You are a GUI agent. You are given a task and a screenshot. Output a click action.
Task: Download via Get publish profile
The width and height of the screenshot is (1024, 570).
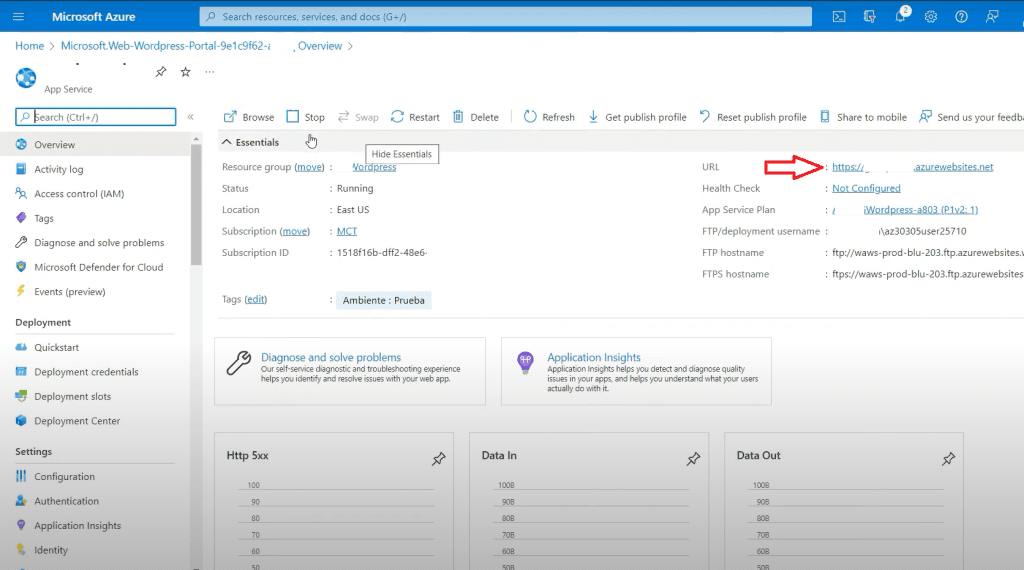pyautogui.click(x=637, y=117)
